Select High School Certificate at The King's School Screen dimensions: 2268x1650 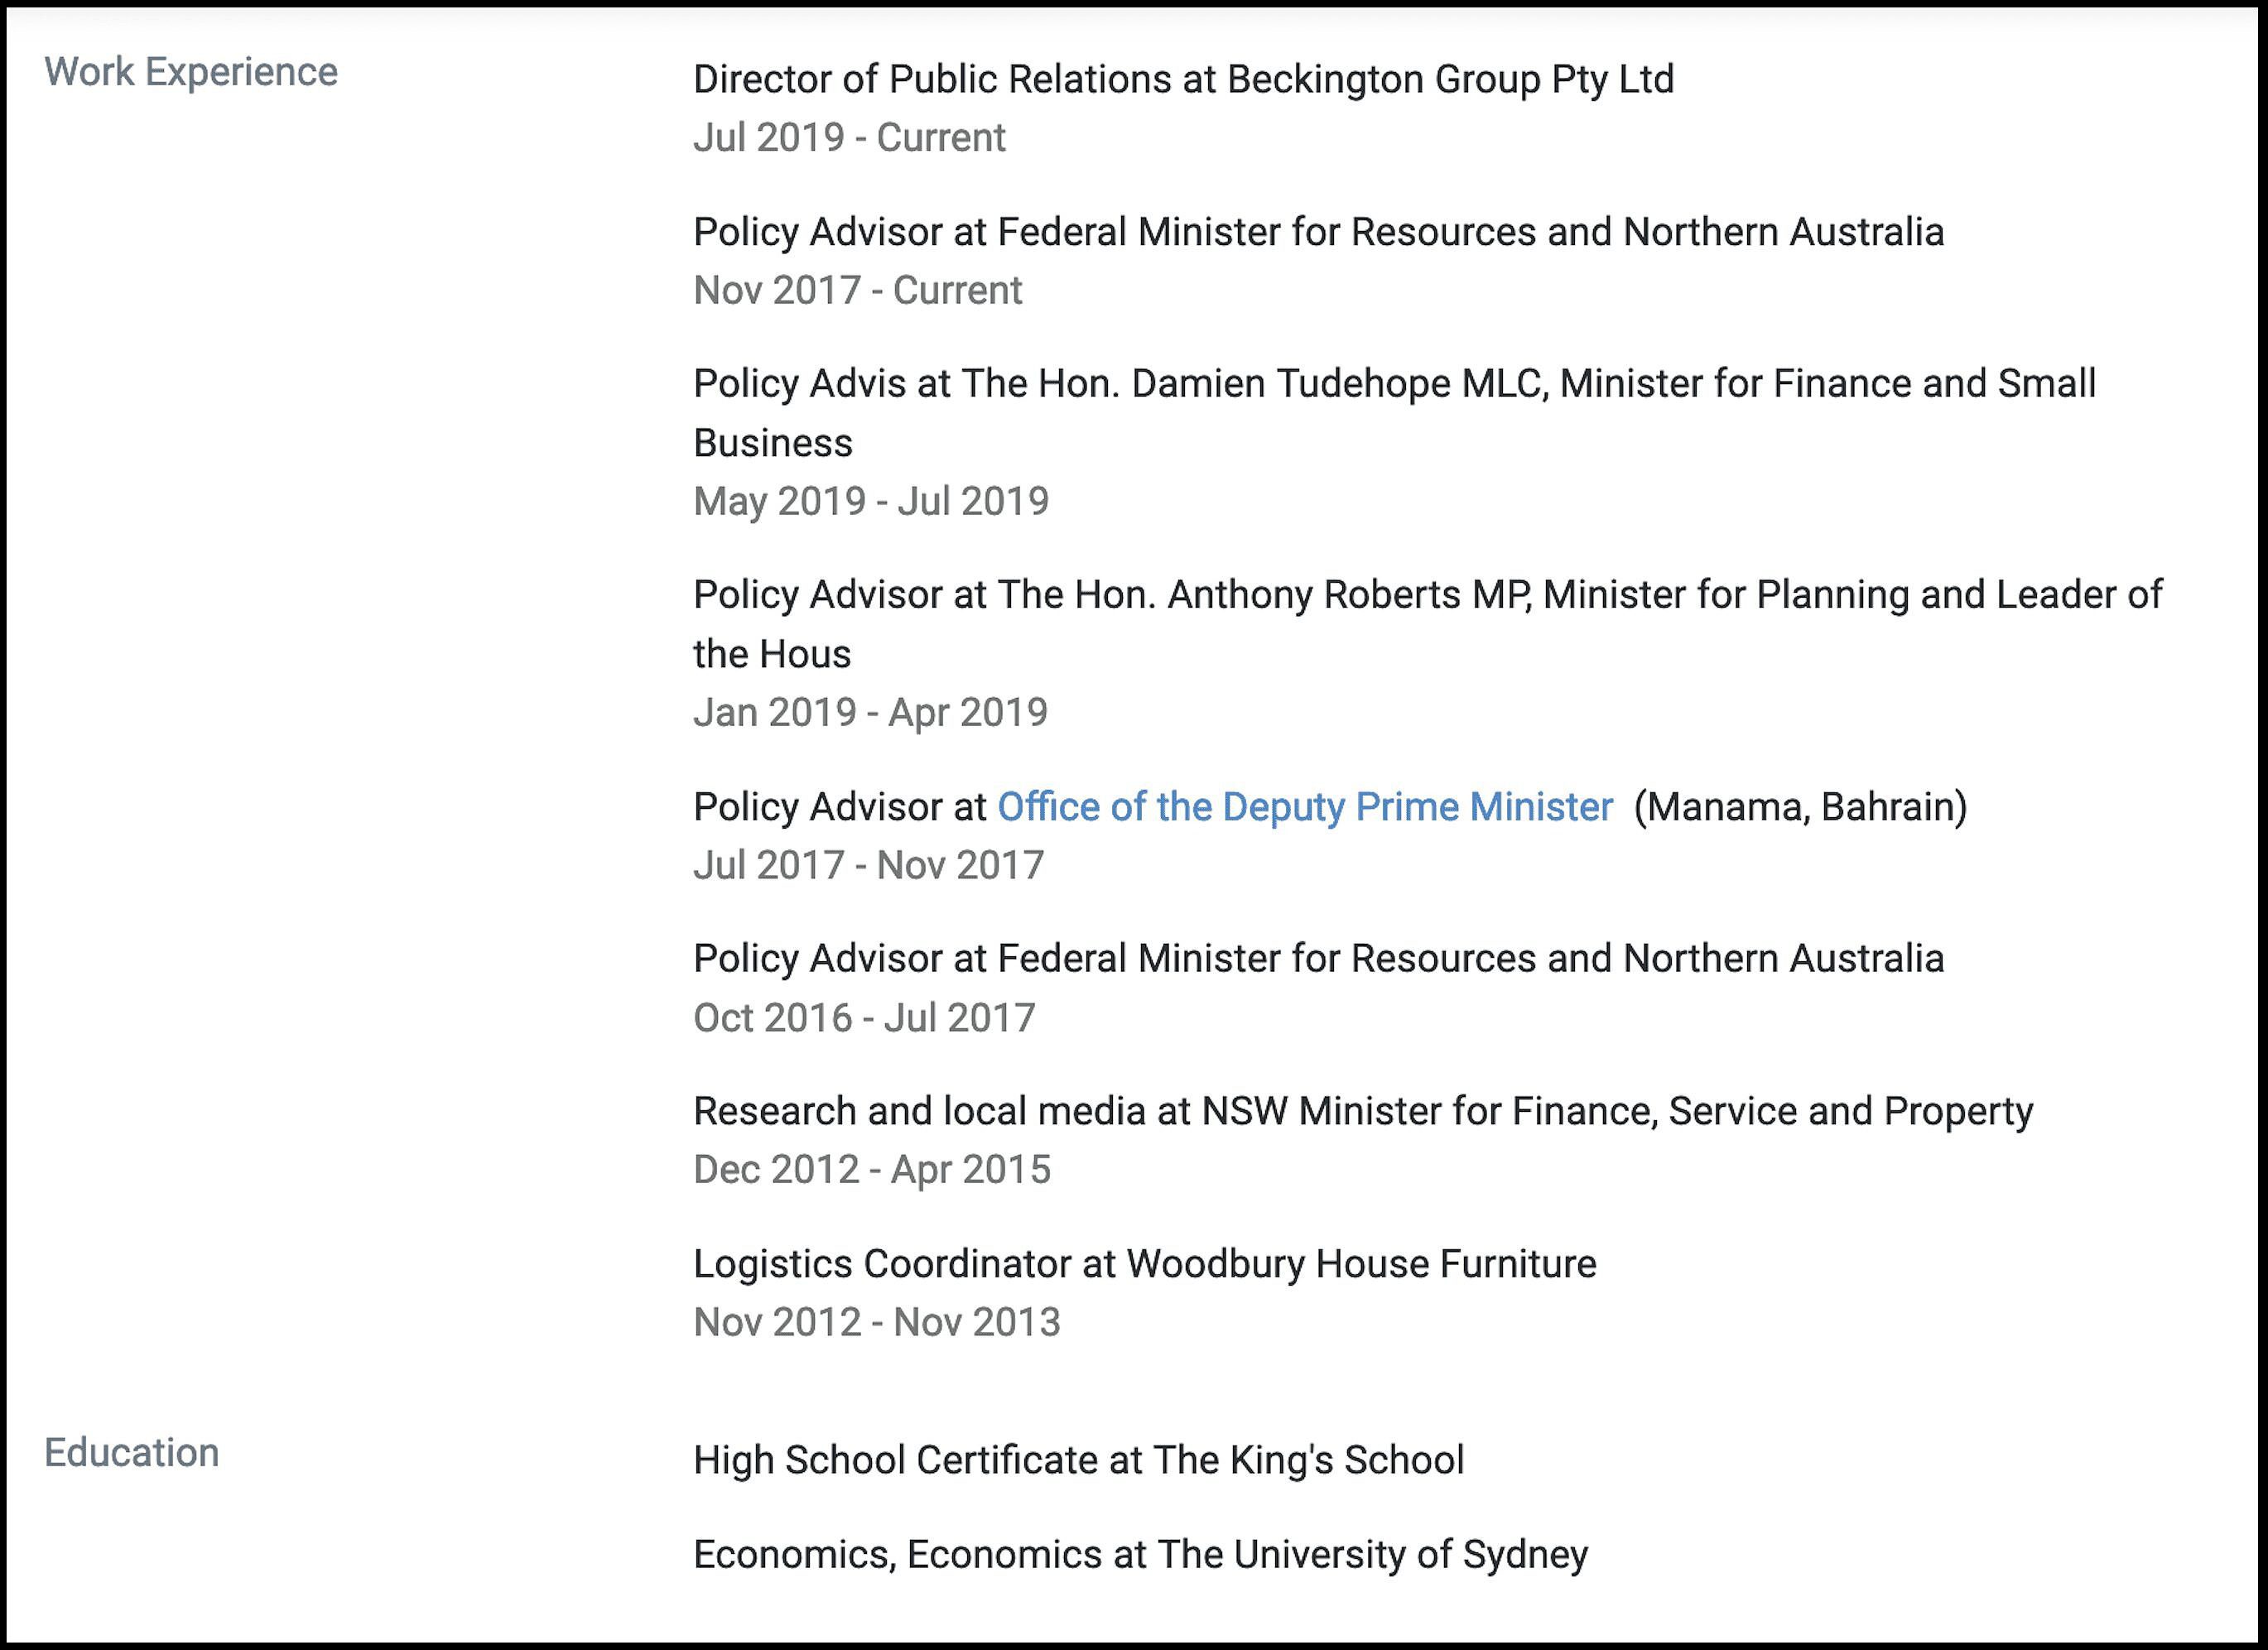pos(1078,1460)
